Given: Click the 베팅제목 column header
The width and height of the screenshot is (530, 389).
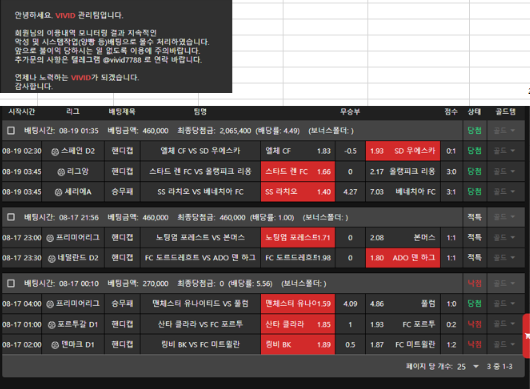Looking at the screenshot, I should (122, 112).
